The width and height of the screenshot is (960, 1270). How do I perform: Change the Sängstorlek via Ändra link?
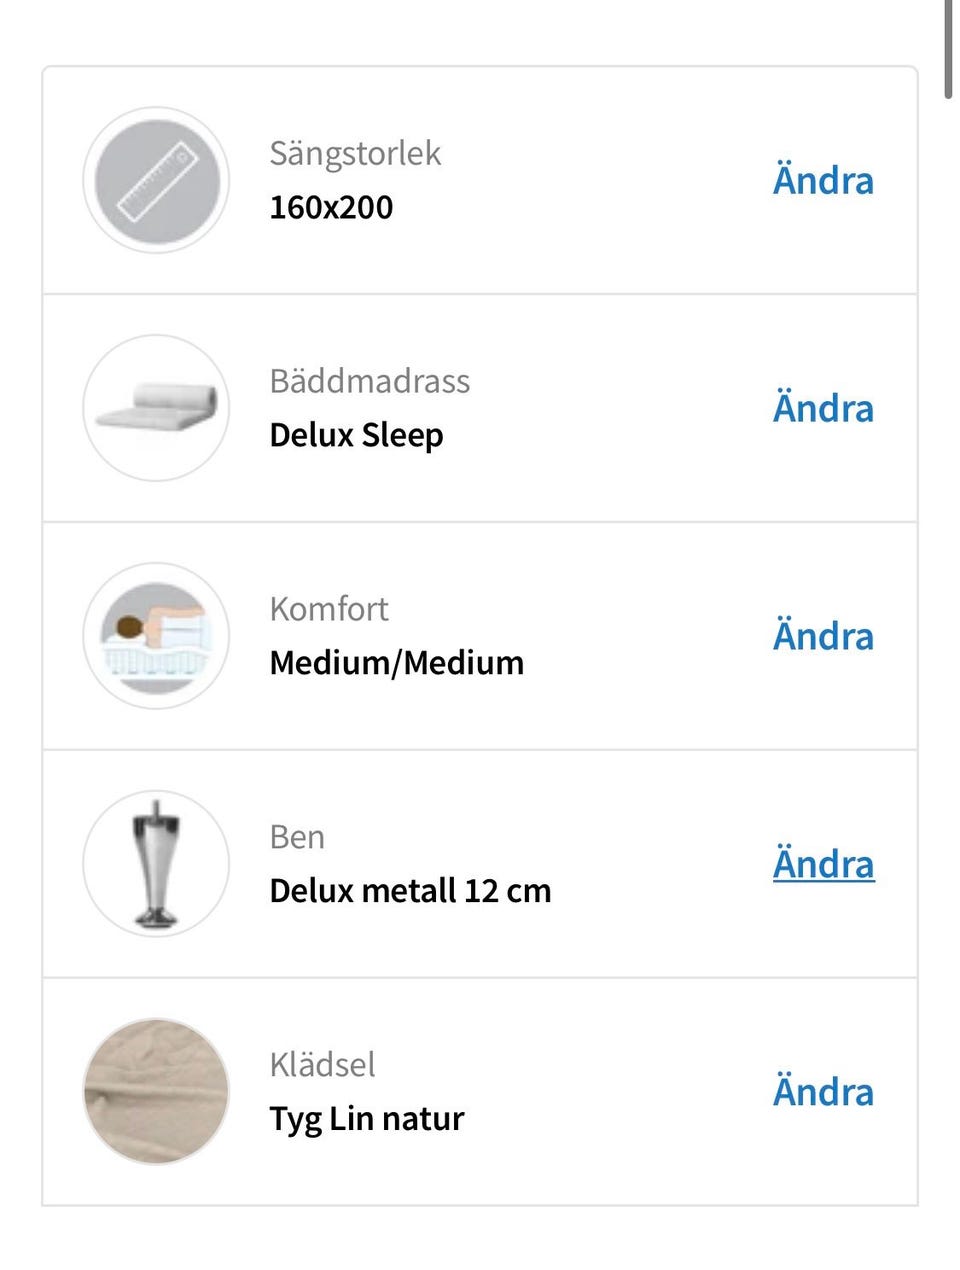823,181
